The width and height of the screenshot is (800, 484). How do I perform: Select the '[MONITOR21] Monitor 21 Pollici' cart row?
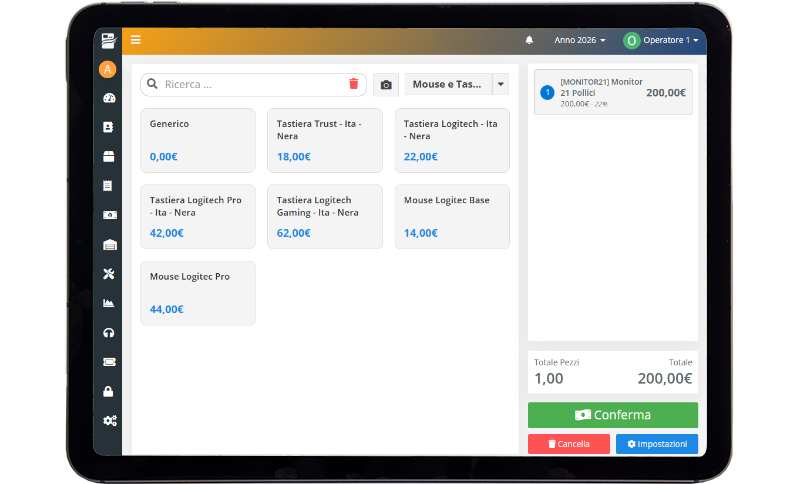[613, 92]
